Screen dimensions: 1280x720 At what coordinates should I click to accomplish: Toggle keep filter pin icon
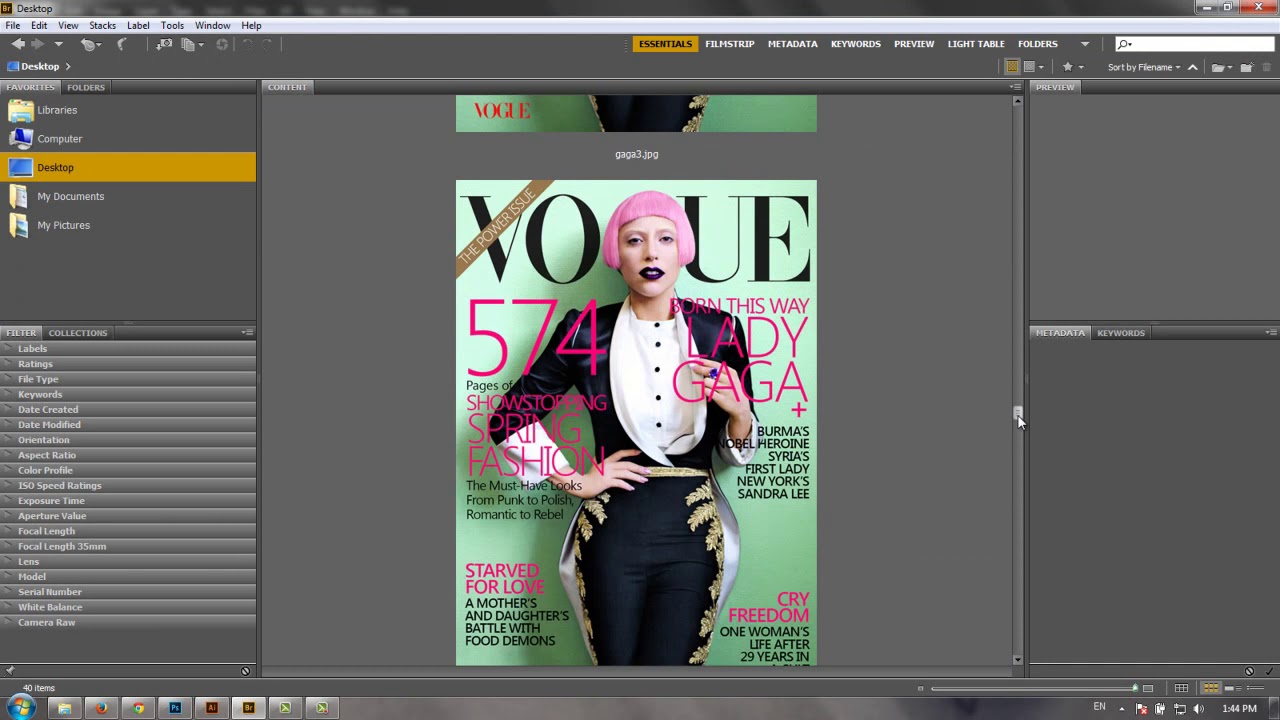pyautogui.click(x=10, y=671)
